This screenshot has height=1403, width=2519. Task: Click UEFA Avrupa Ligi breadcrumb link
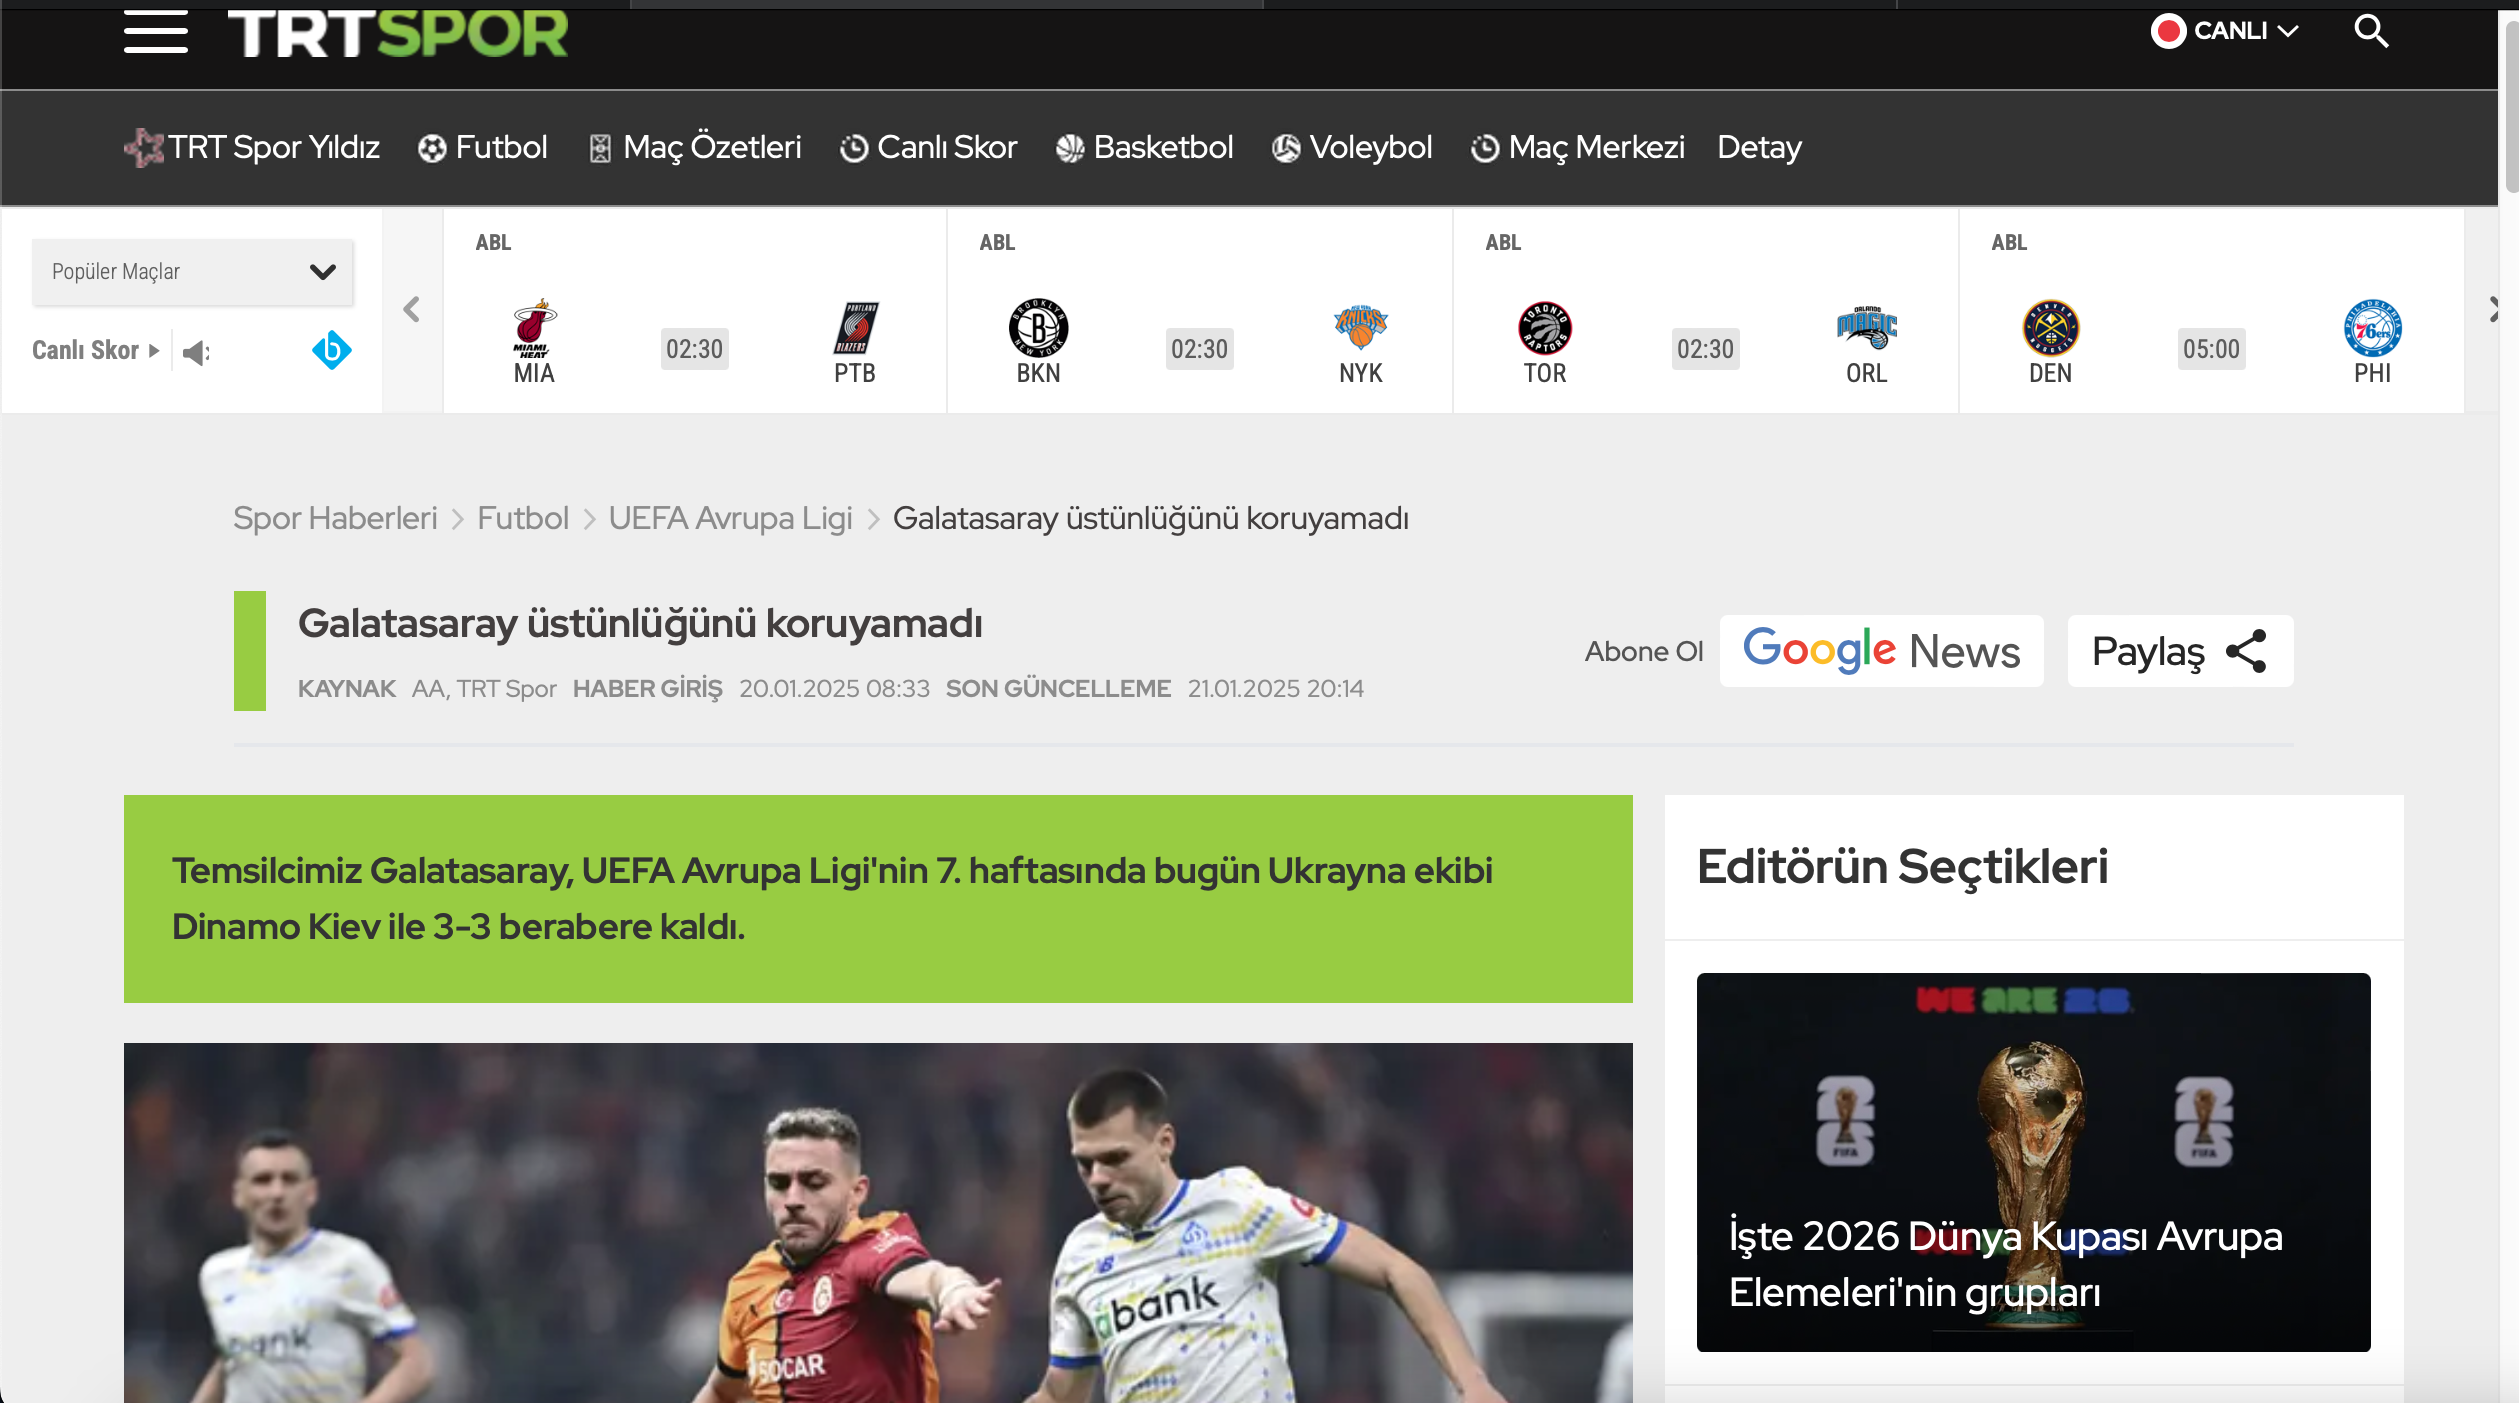pos(731,518)
